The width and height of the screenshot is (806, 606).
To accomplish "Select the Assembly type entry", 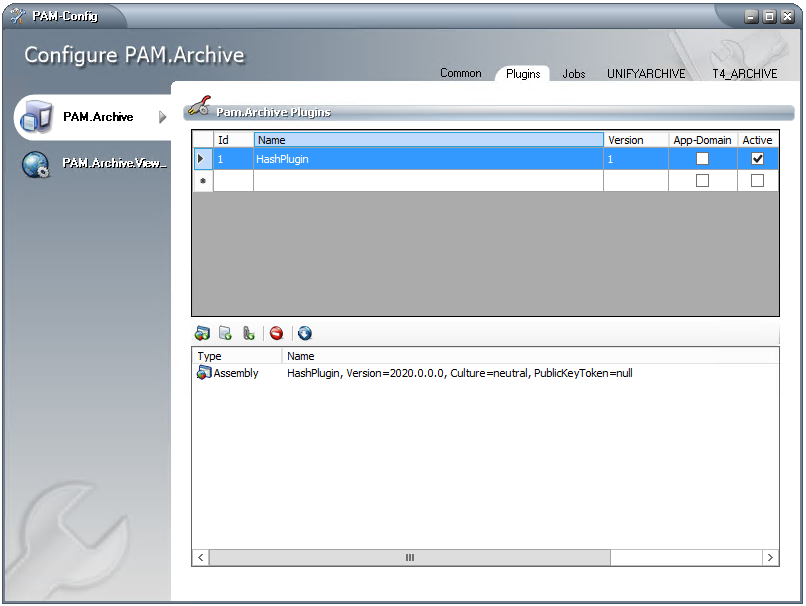I will [x=235, y=373].
